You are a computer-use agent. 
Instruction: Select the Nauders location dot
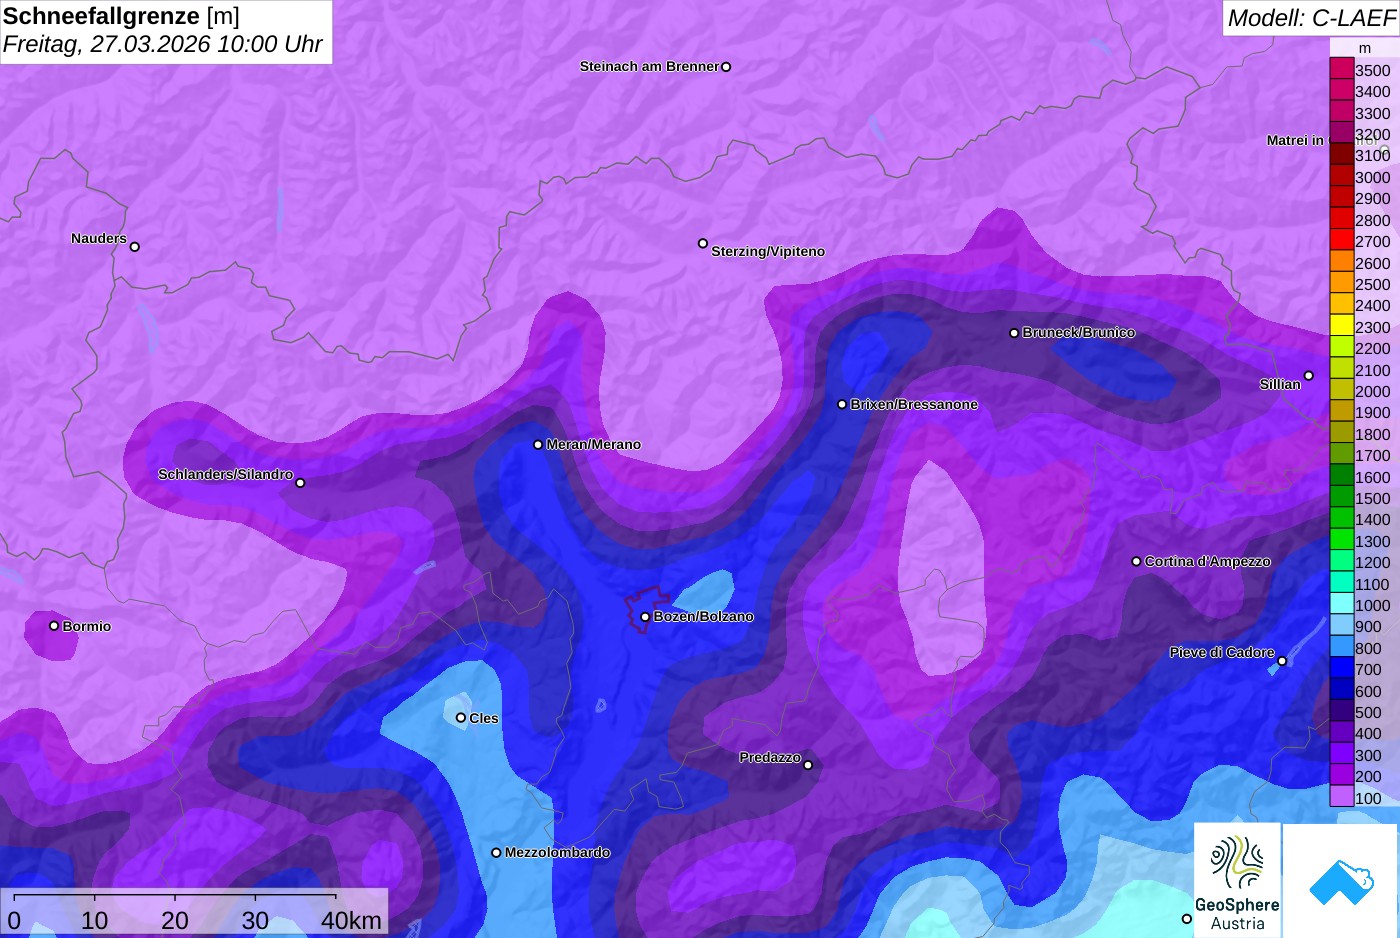point(135,247)
